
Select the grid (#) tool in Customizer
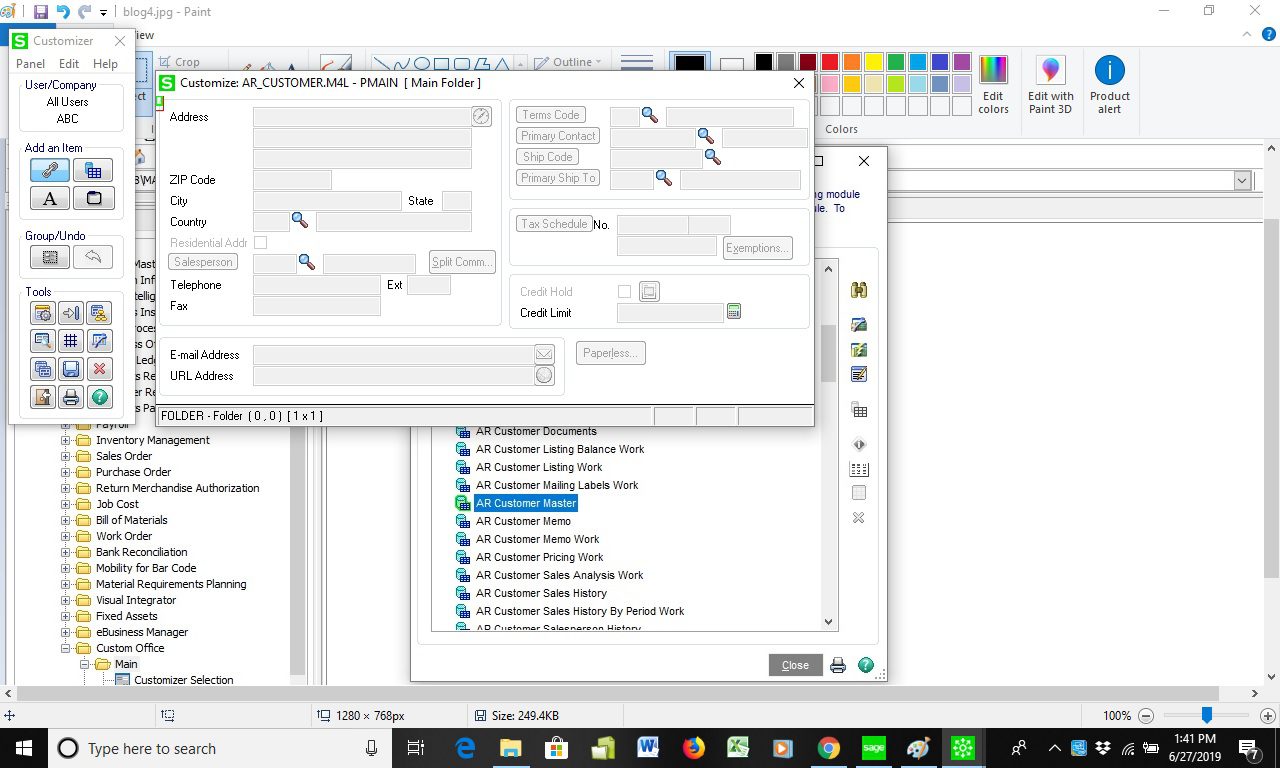[71, 341]
